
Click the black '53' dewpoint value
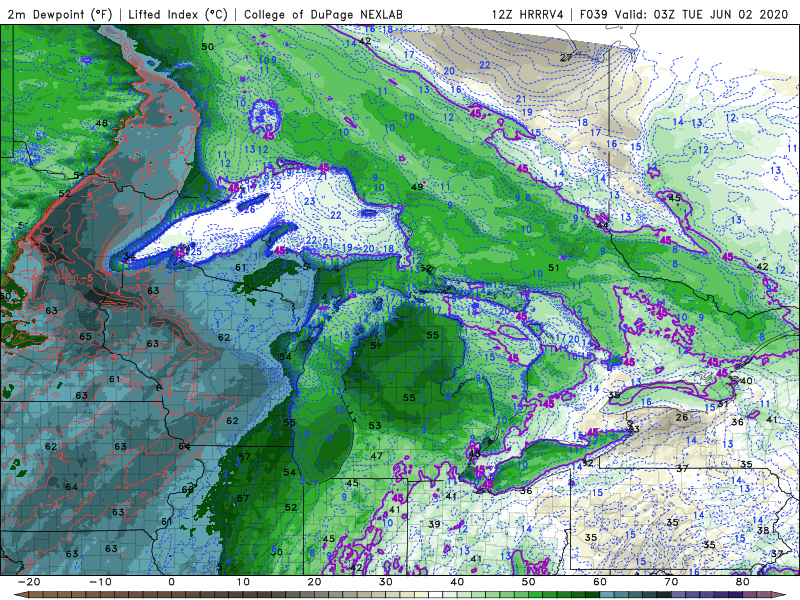[375, 425]
